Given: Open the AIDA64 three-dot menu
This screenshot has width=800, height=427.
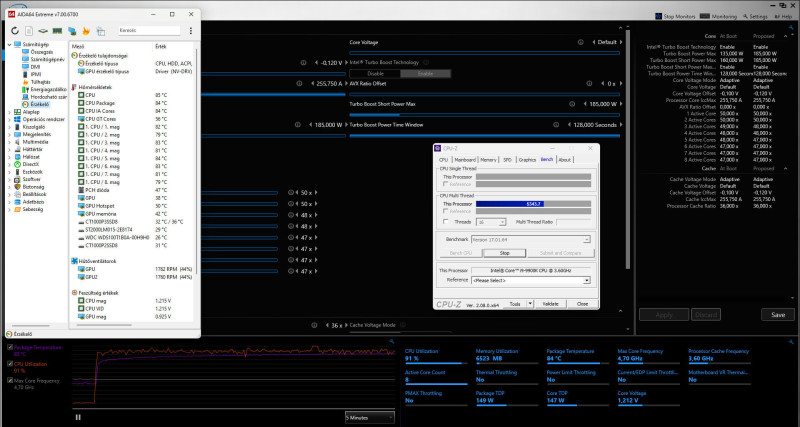Looking at the screenshot, I should pos(191,31).
